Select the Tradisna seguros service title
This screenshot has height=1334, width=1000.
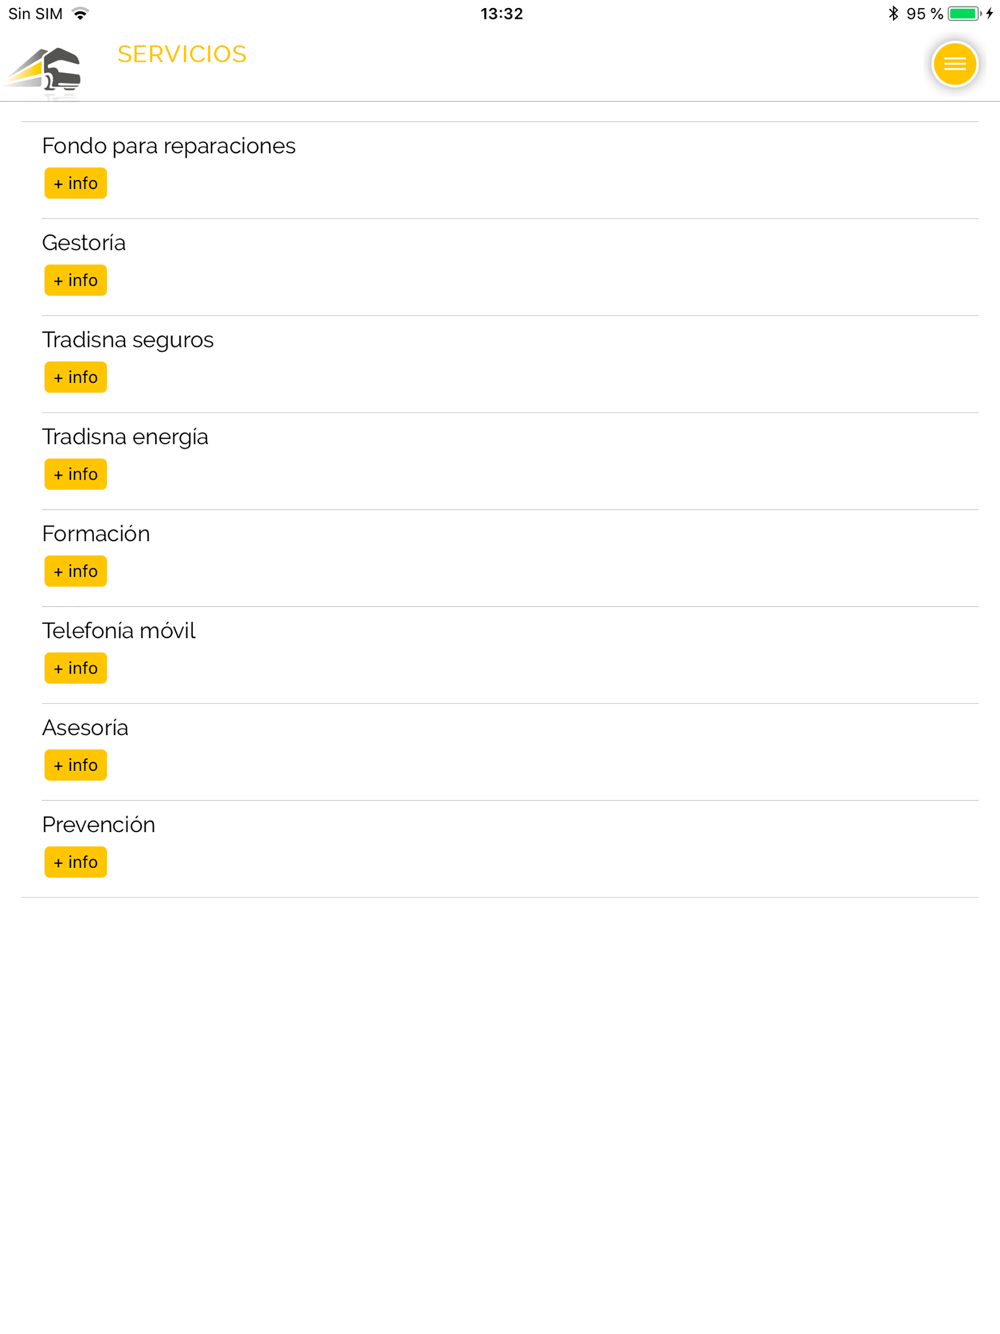[x=128, y=340]
